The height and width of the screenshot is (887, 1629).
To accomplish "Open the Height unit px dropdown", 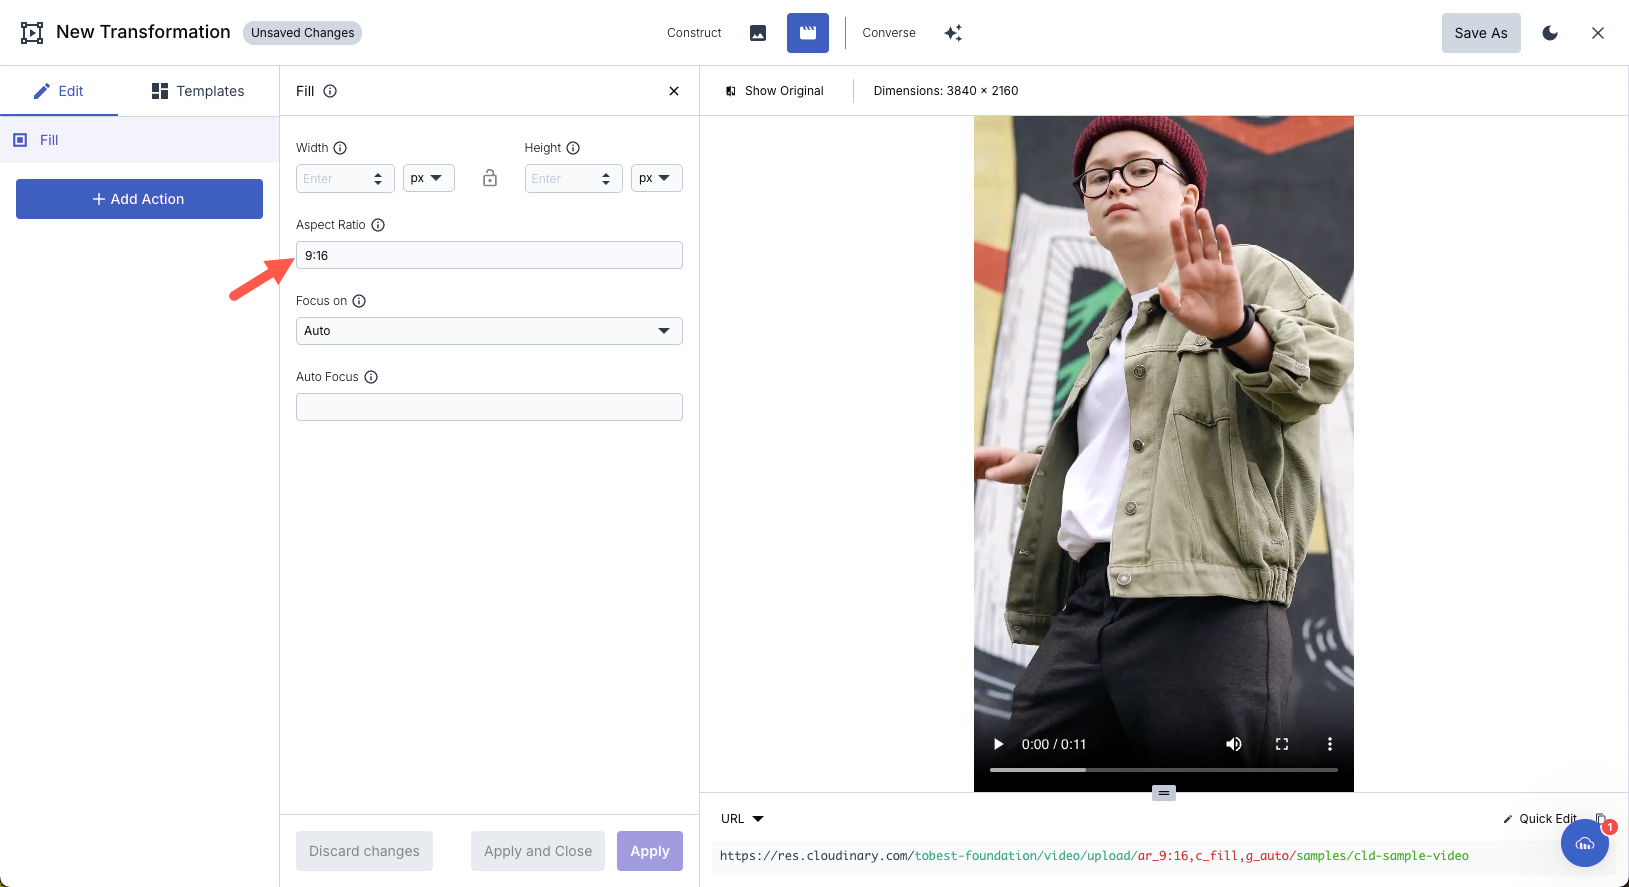I will [x=657, y=178].
